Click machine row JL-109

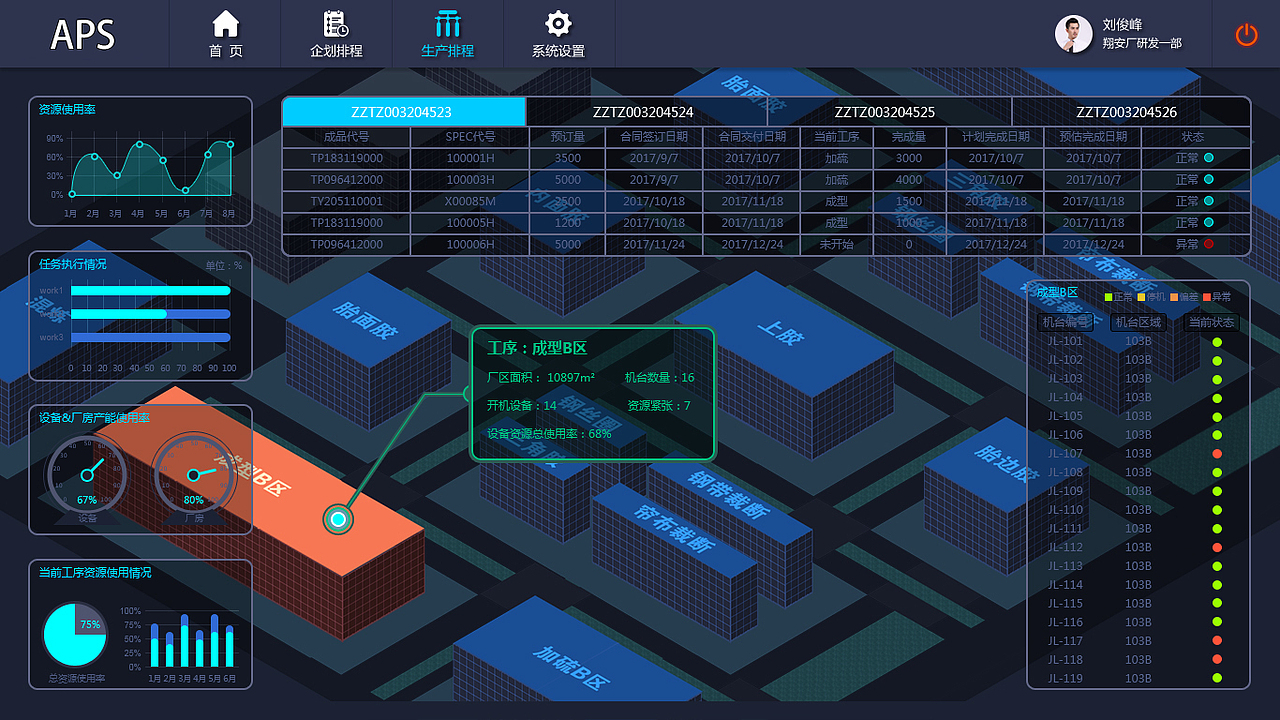click(1138, 491)
